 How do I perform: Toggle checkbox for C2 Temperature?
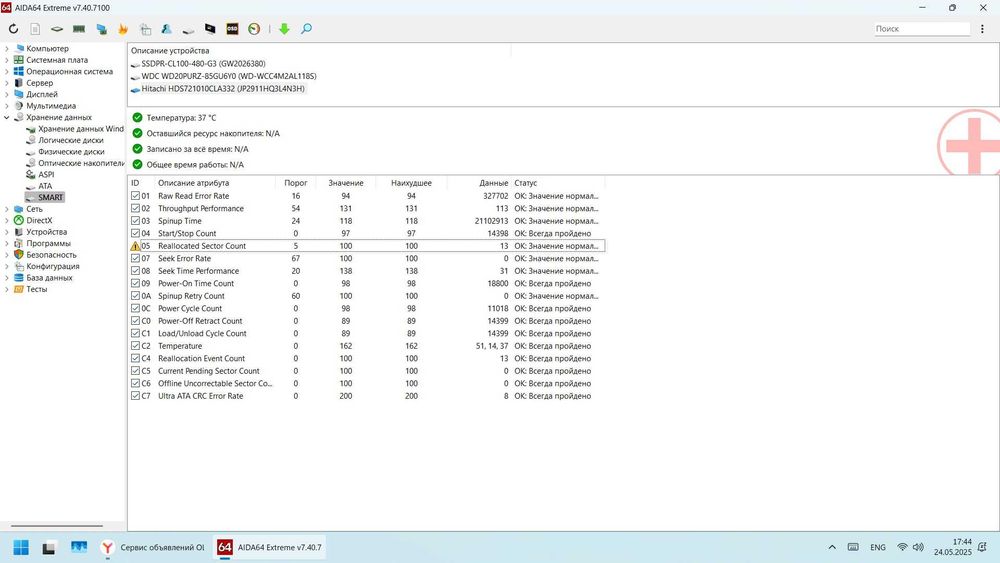(135, 346)
